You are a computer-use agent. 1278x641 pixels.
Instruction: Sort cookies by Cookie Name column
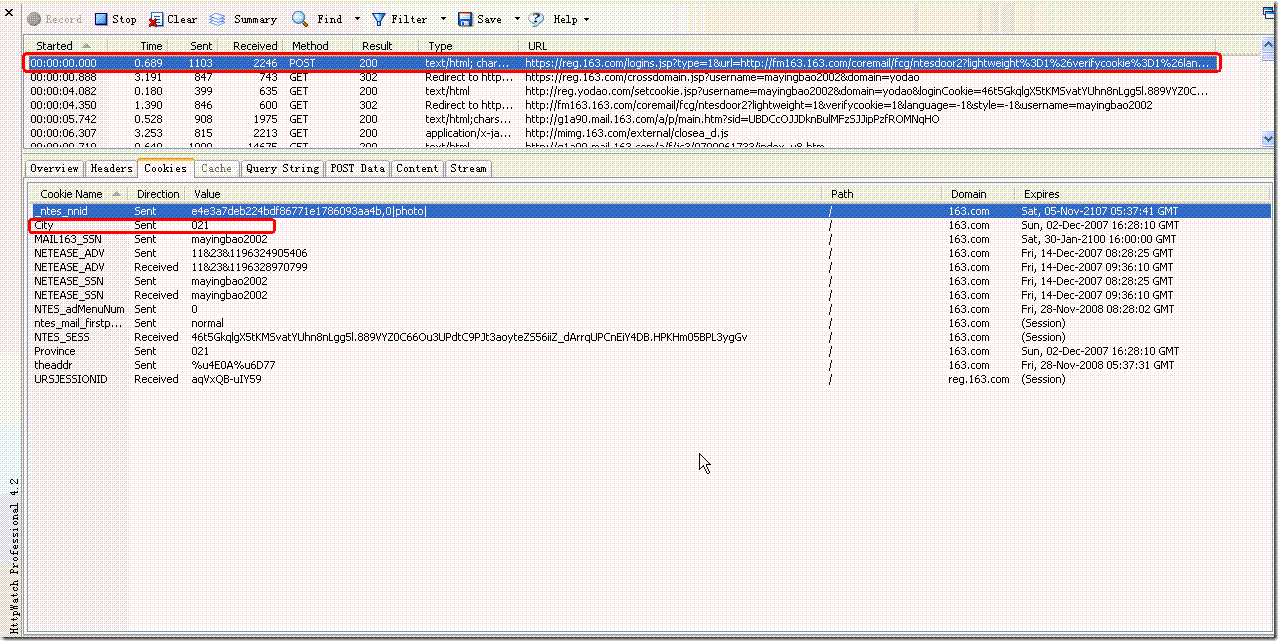click(x=78, y=194)
